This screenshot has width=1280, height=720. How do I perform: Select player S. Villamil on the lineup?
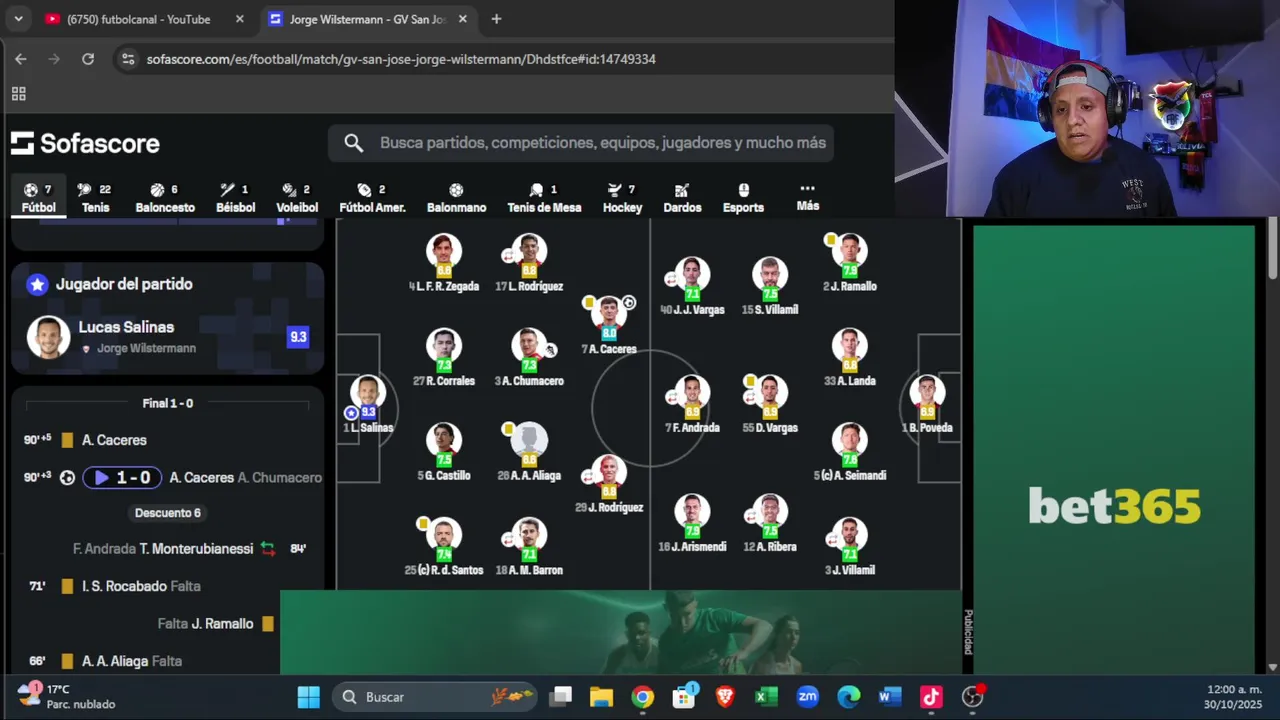click(x=769, y=286)
